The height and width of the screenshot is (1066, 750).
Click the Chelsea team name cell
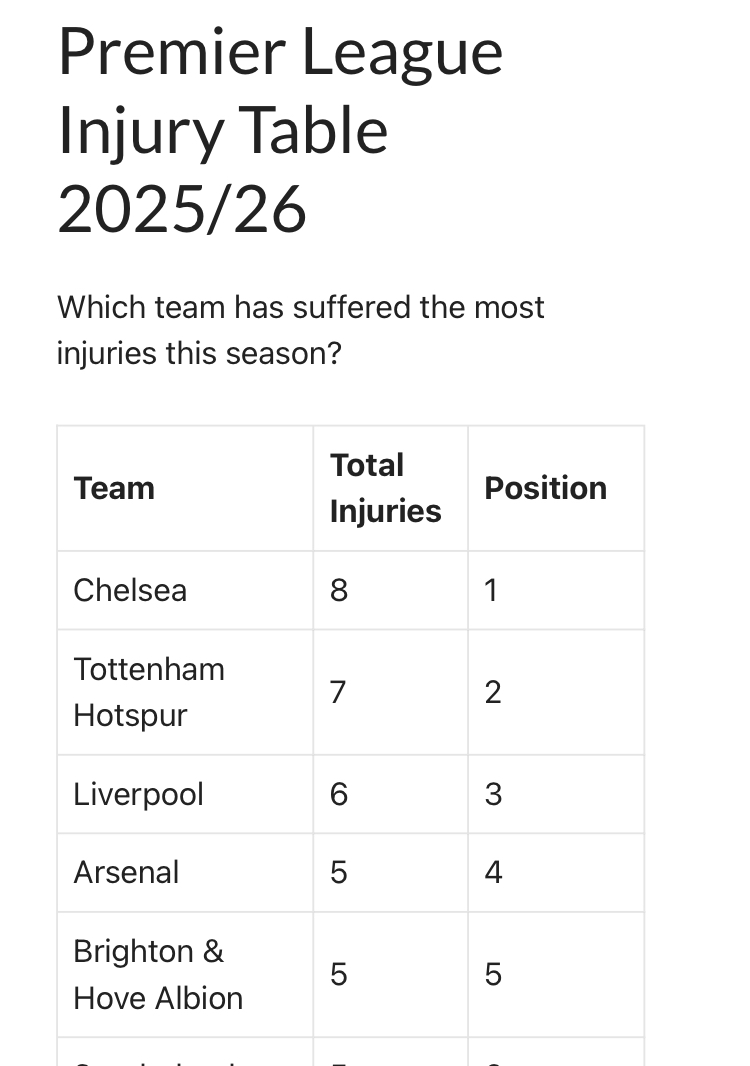click(130, 590)
